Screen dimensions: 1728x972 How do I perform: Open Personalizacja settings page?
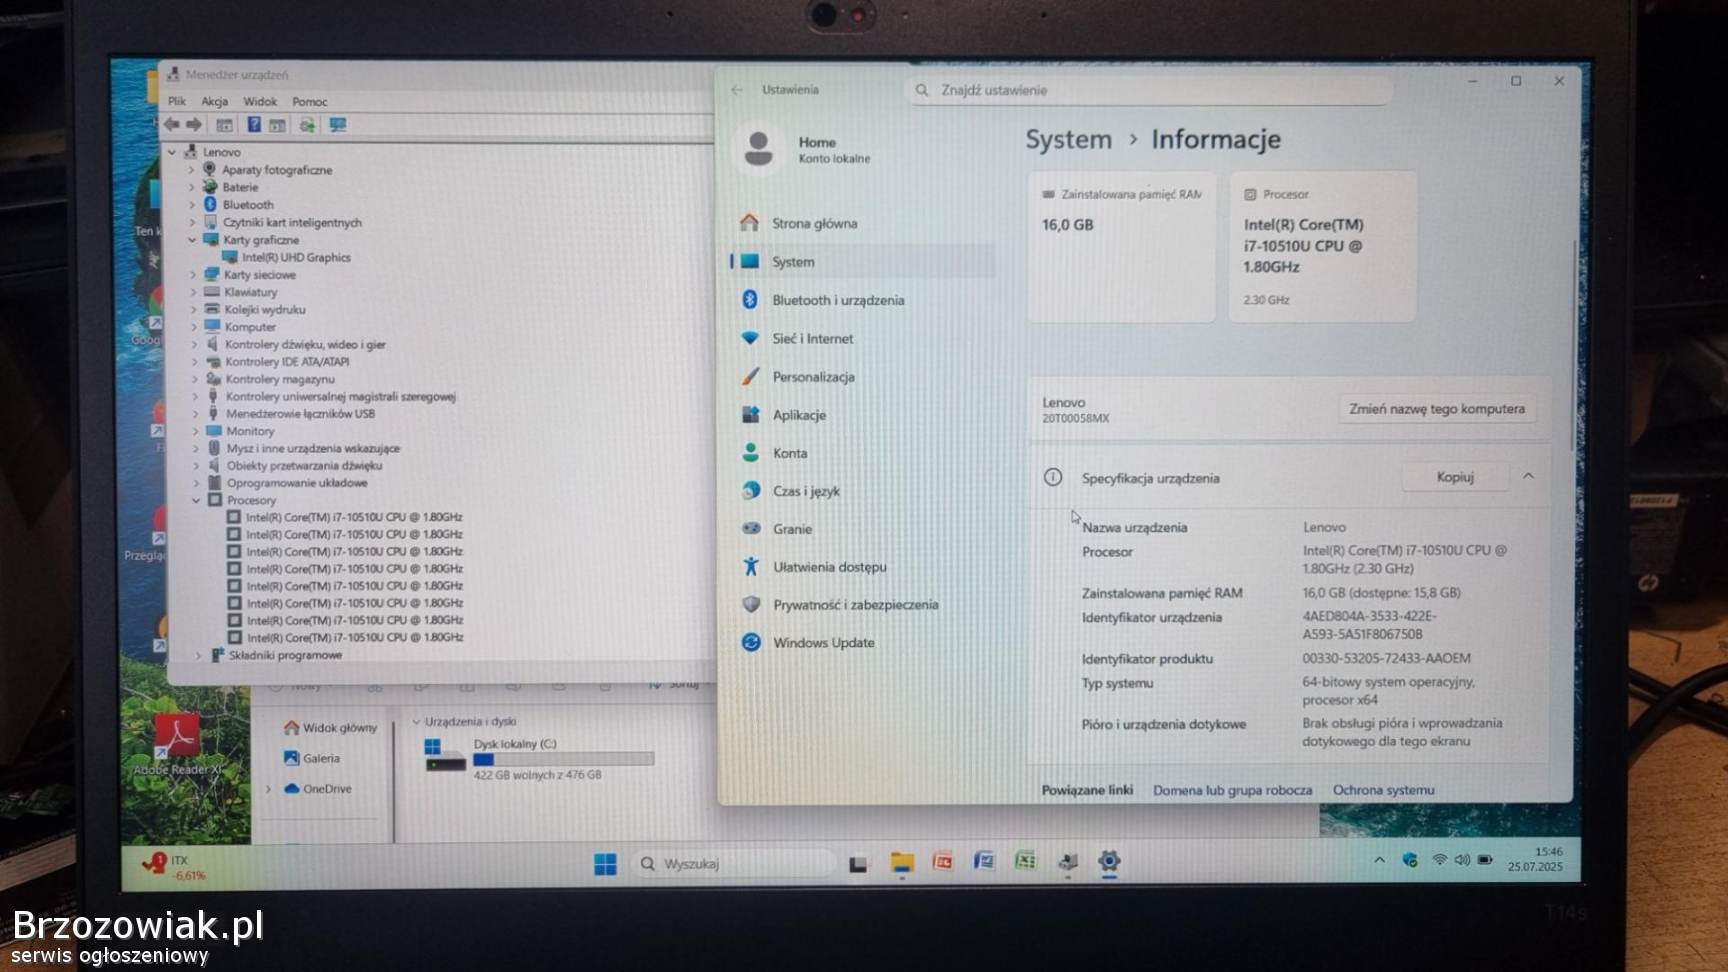[812, 377]
